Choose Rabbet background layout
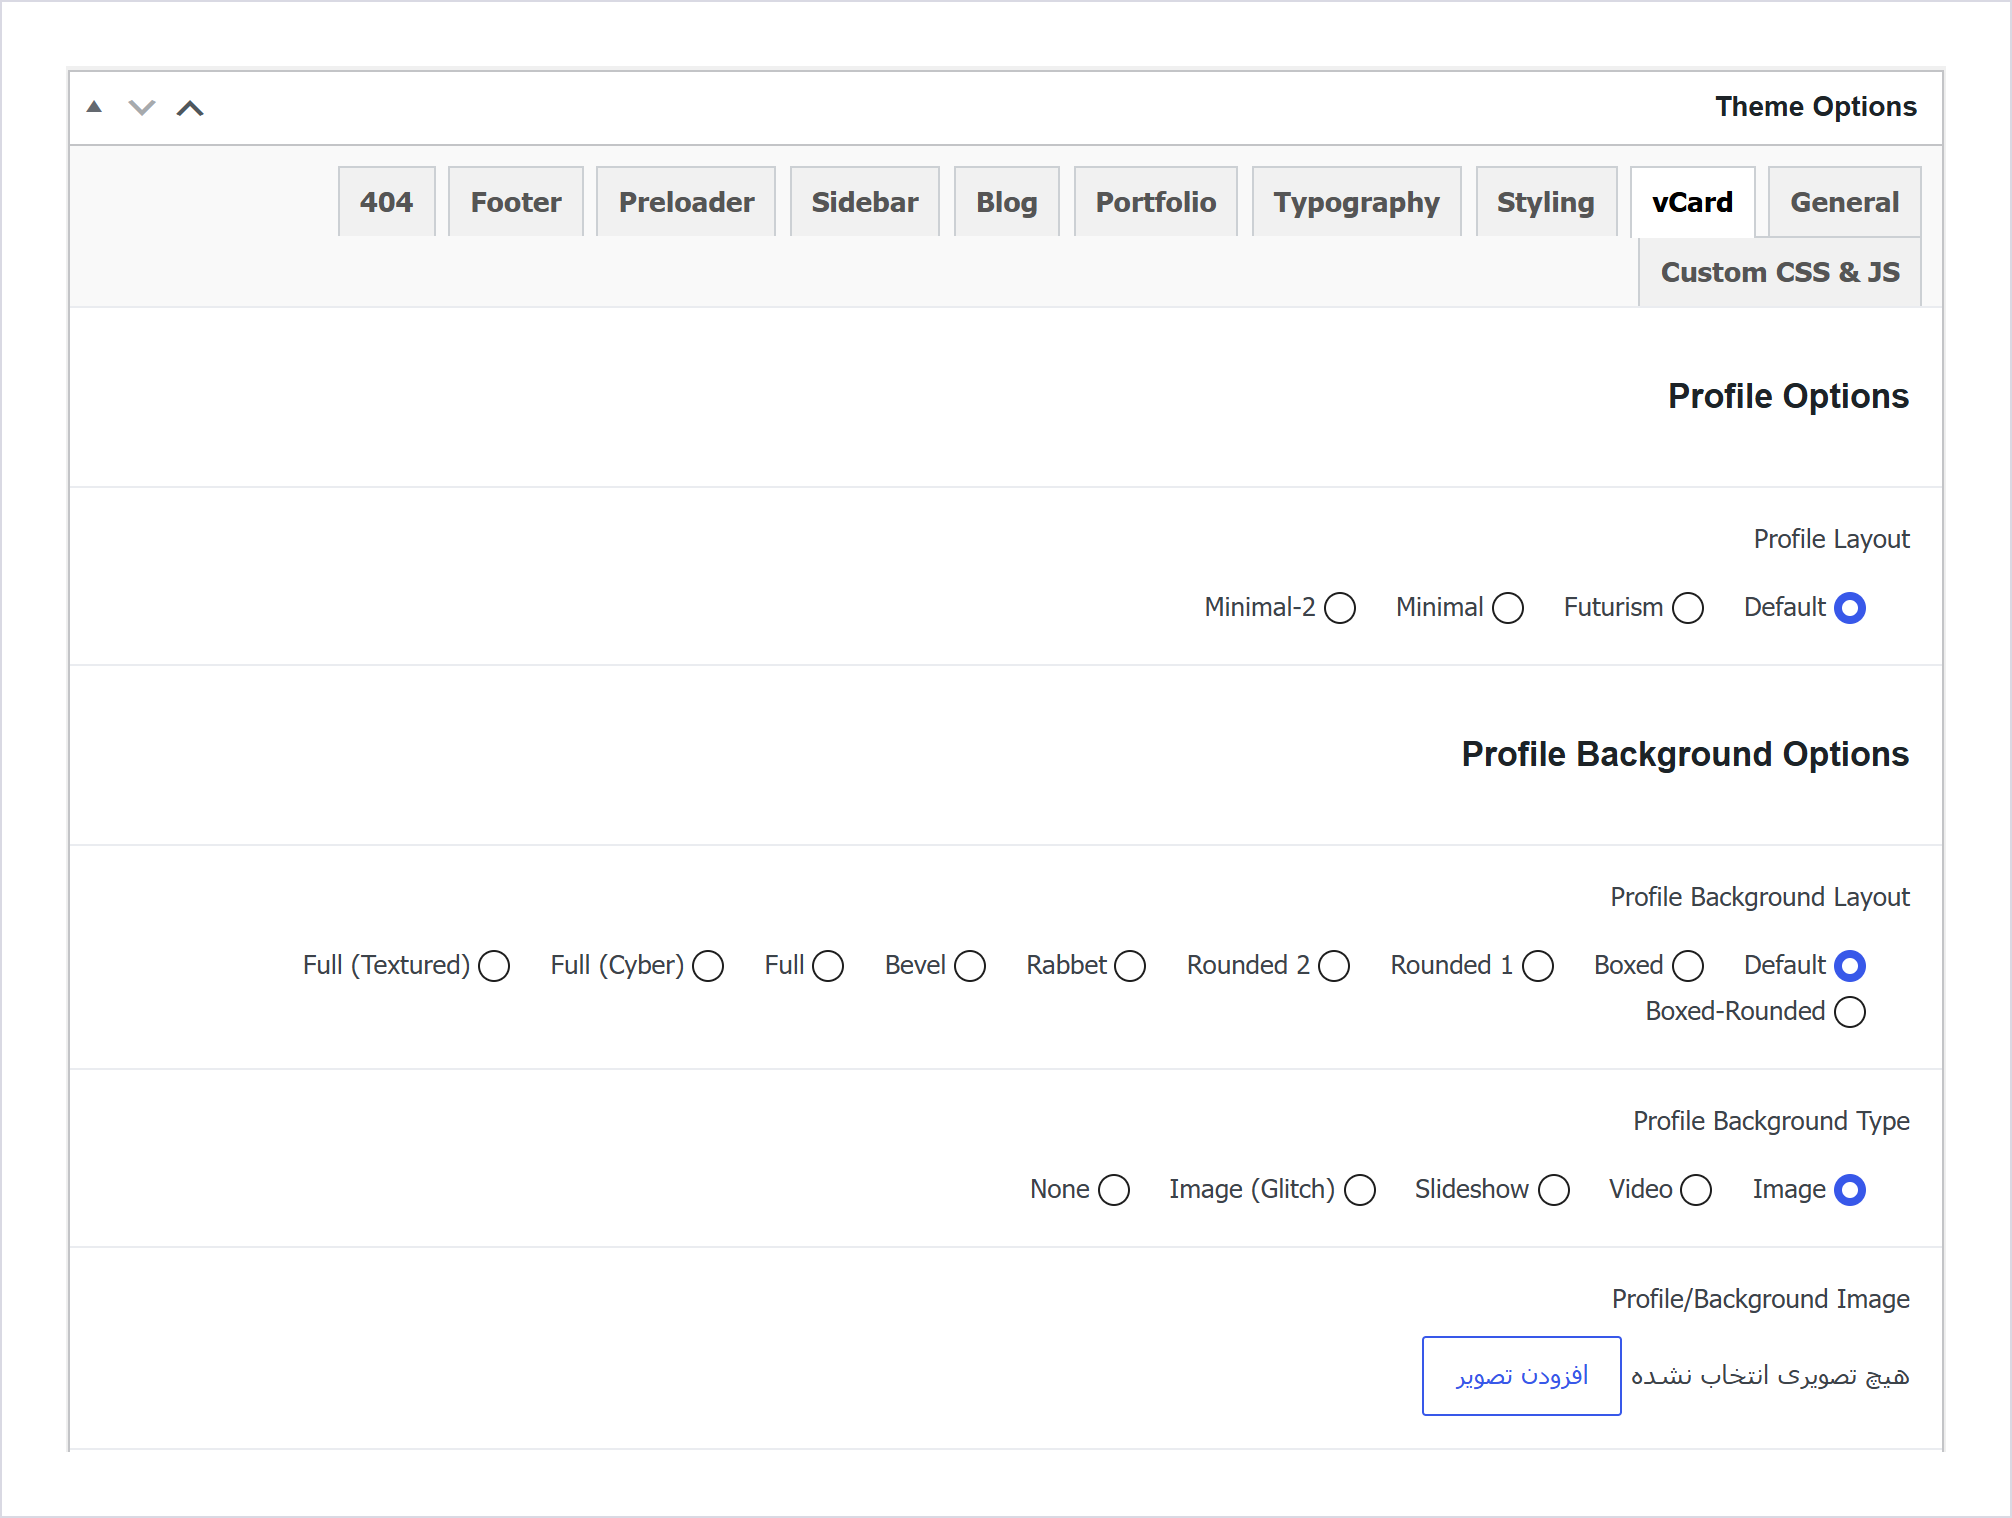This screenshot has width=2012, height=1518. point(1130,966)
